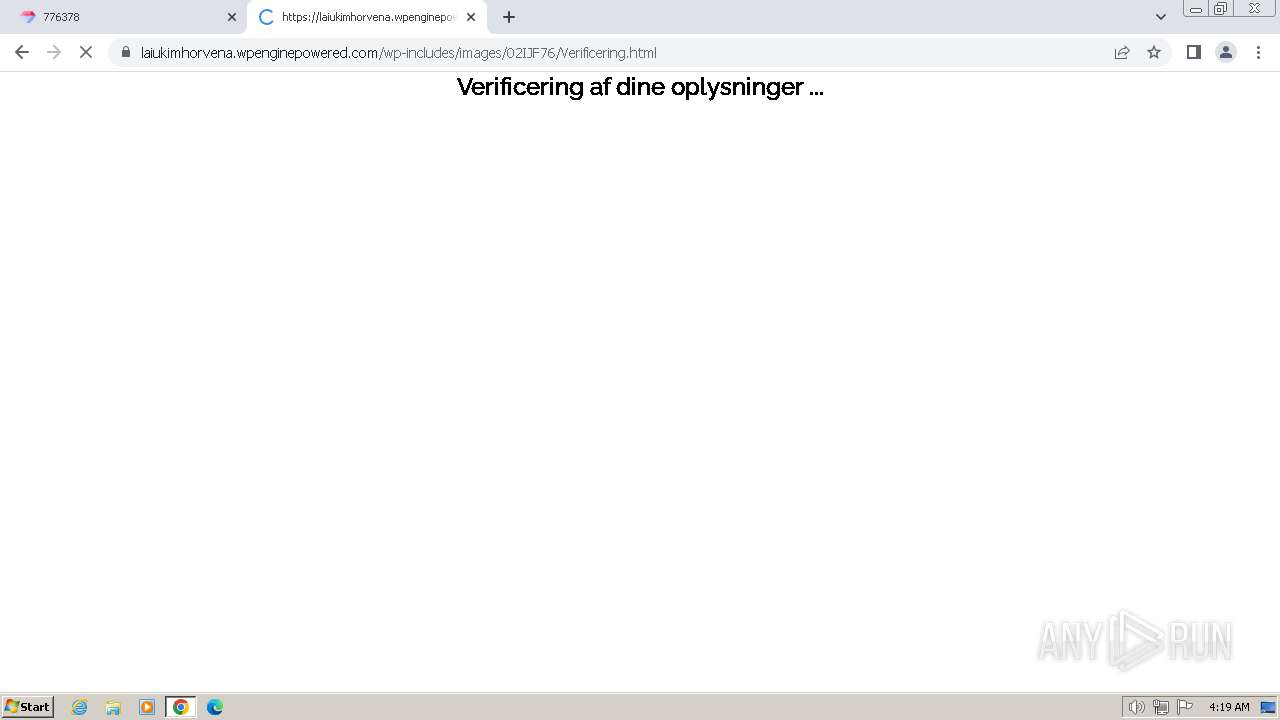Viewport: 1280px width, 720px height.
Task: Open network status tray icon
Action: (x=1160, y=707)
